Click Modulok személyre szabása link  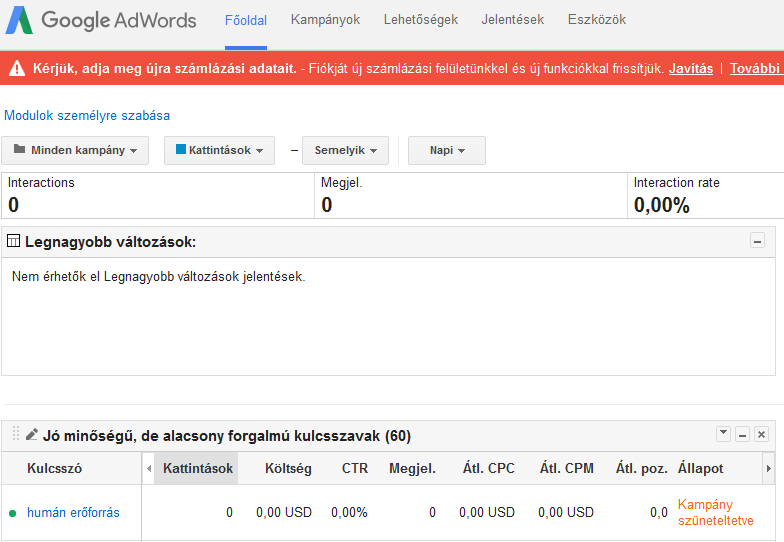pyautogui.click(x=87, y=116)
